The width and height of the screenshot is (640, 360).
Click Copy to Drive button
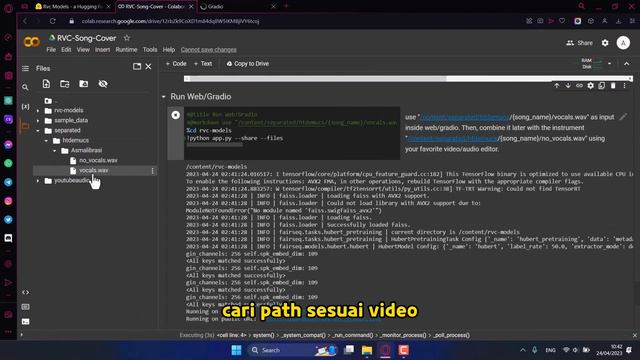point(248,64)
